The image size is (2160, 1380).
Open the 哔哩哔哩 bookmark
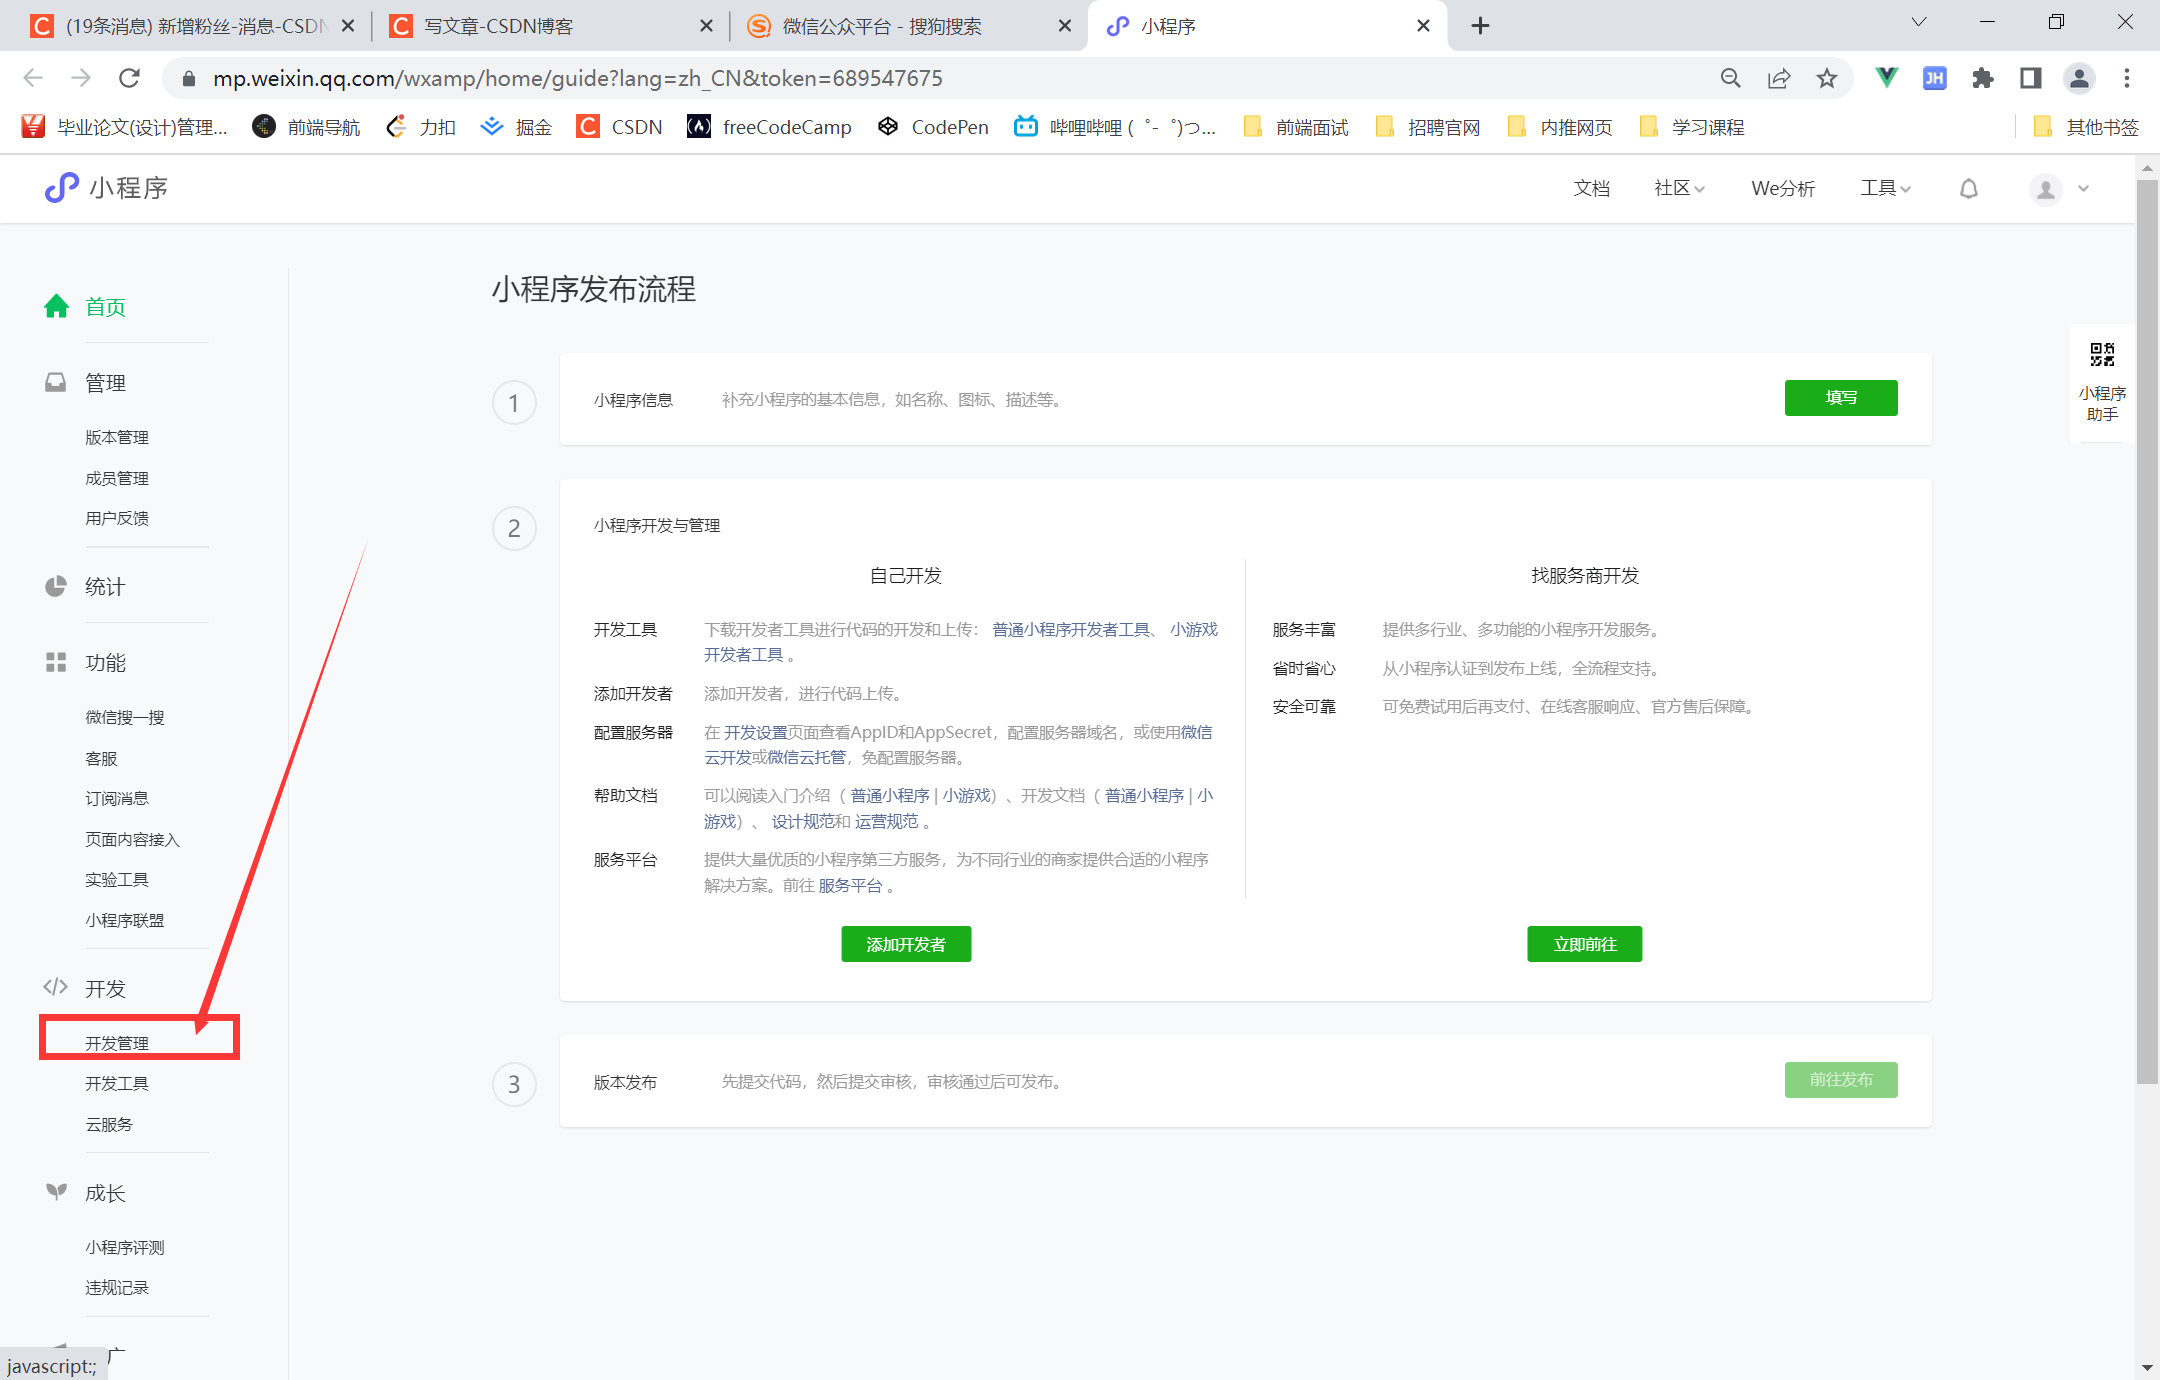pyautogui.click(x=1116, y=127)
